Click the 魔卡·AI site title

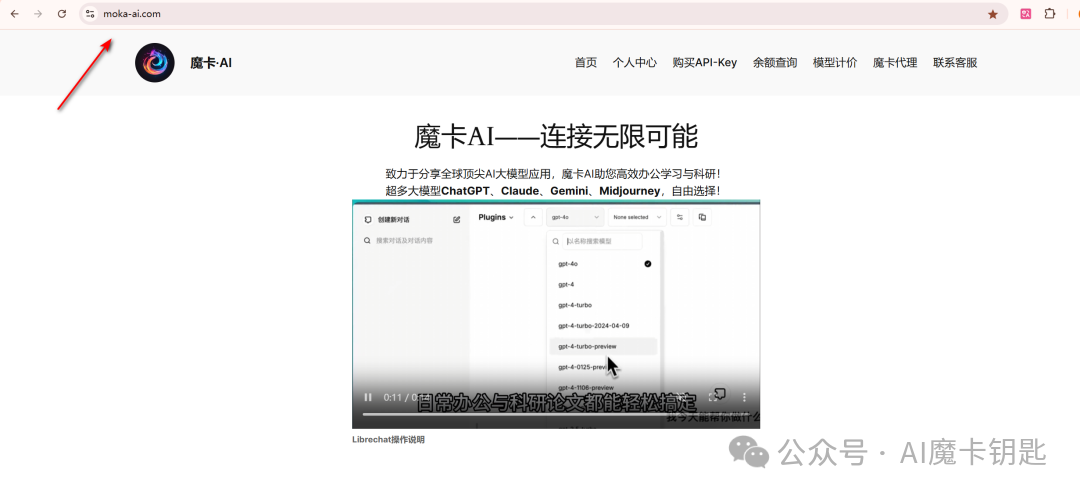pyautogui.click(x=211, y=63)
